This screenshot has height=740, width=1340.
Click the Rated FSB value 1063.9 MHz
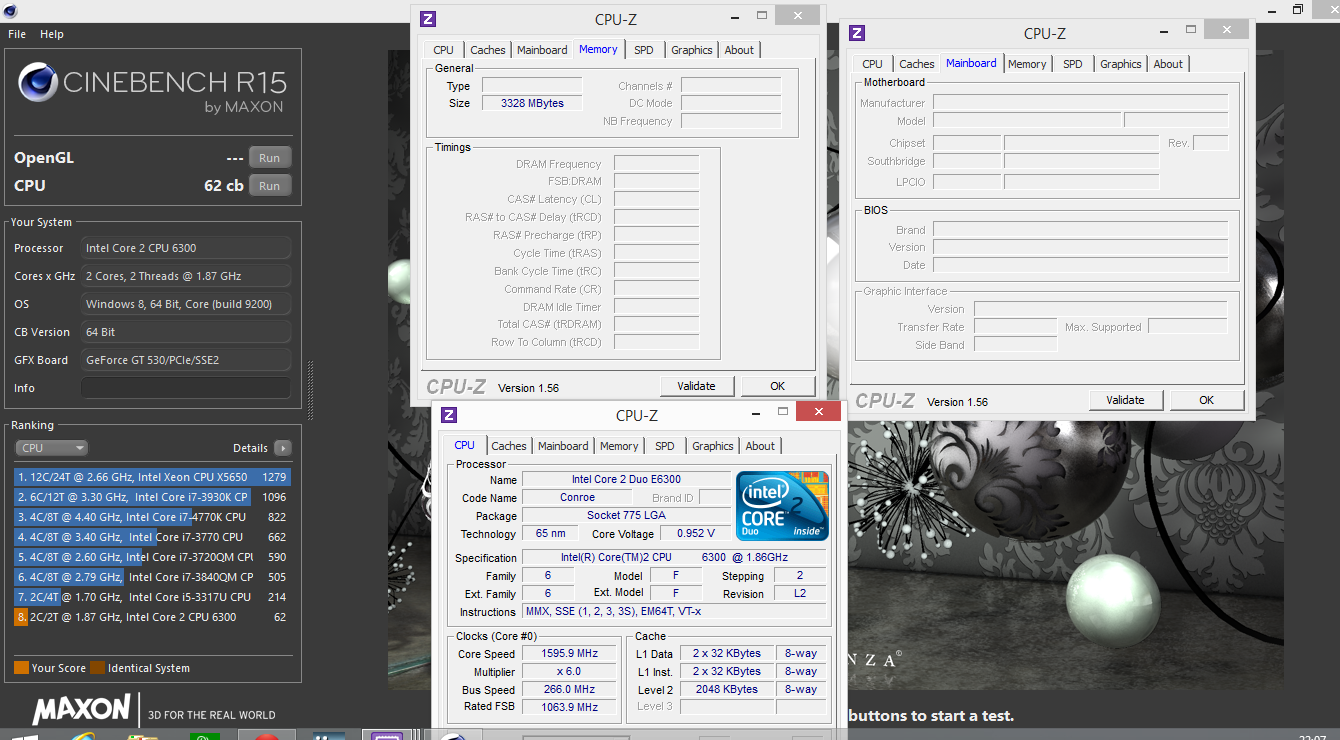point(568,707)
